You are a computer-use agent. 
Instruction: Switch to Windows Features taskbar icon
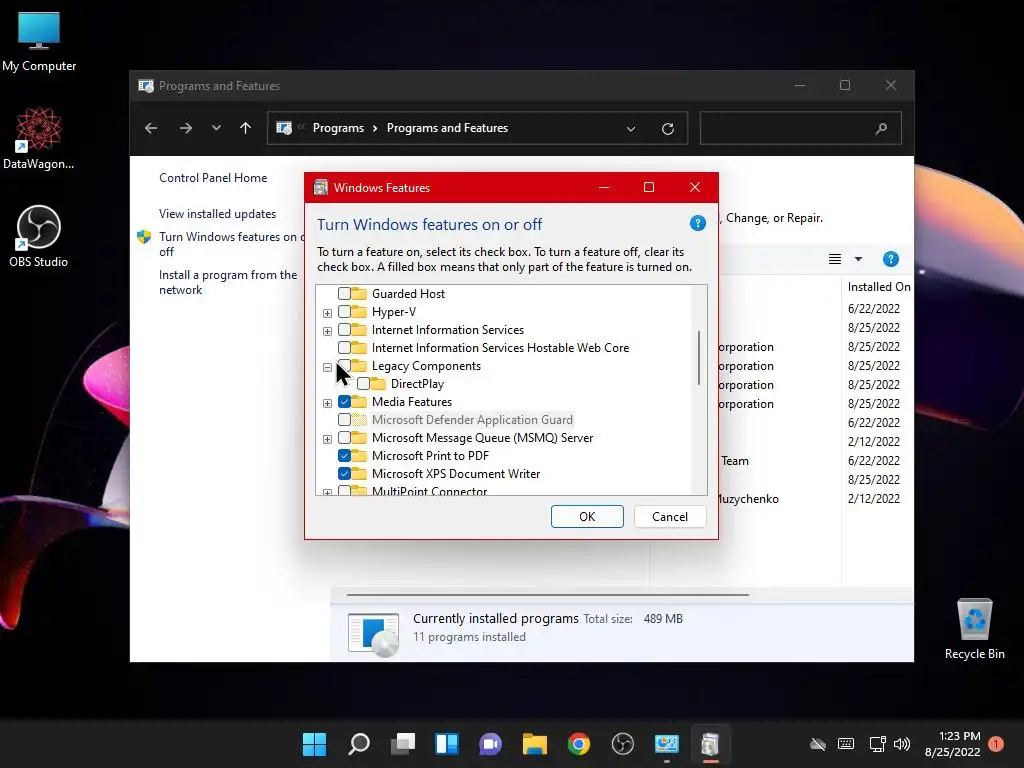[x=711, y=744]
